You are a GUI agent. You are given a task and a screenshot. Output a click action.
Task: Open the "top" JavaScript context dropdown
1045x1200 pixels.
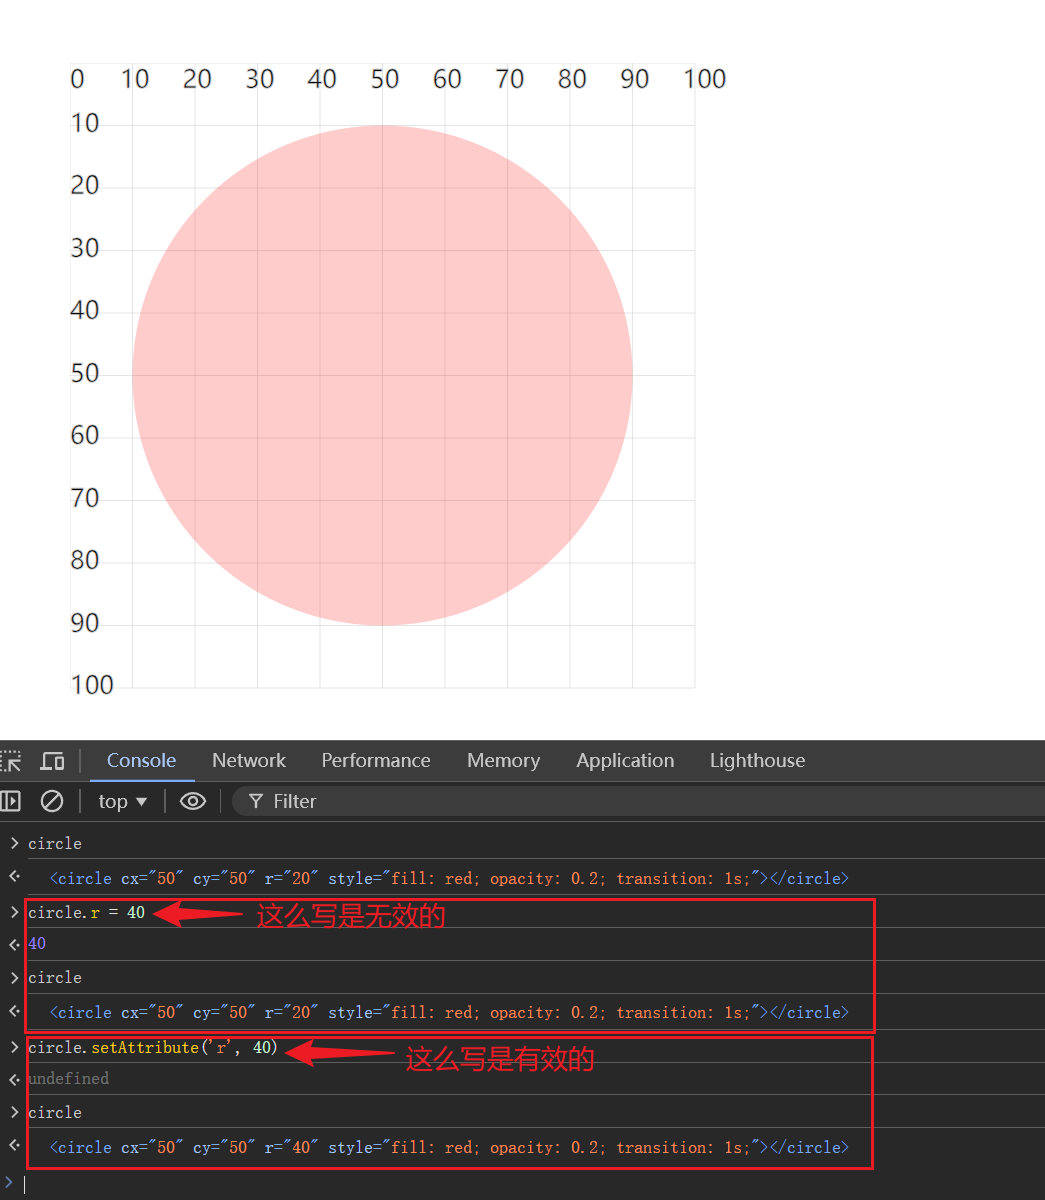pos(123,801)
